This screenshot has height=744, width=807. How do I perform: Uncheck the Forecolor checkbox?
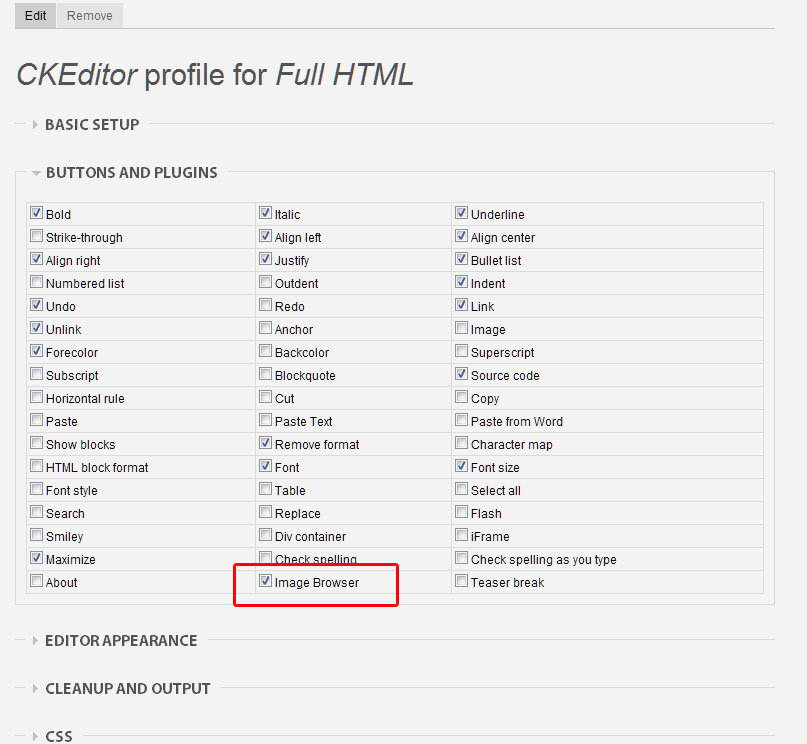(x=37, y=351)
